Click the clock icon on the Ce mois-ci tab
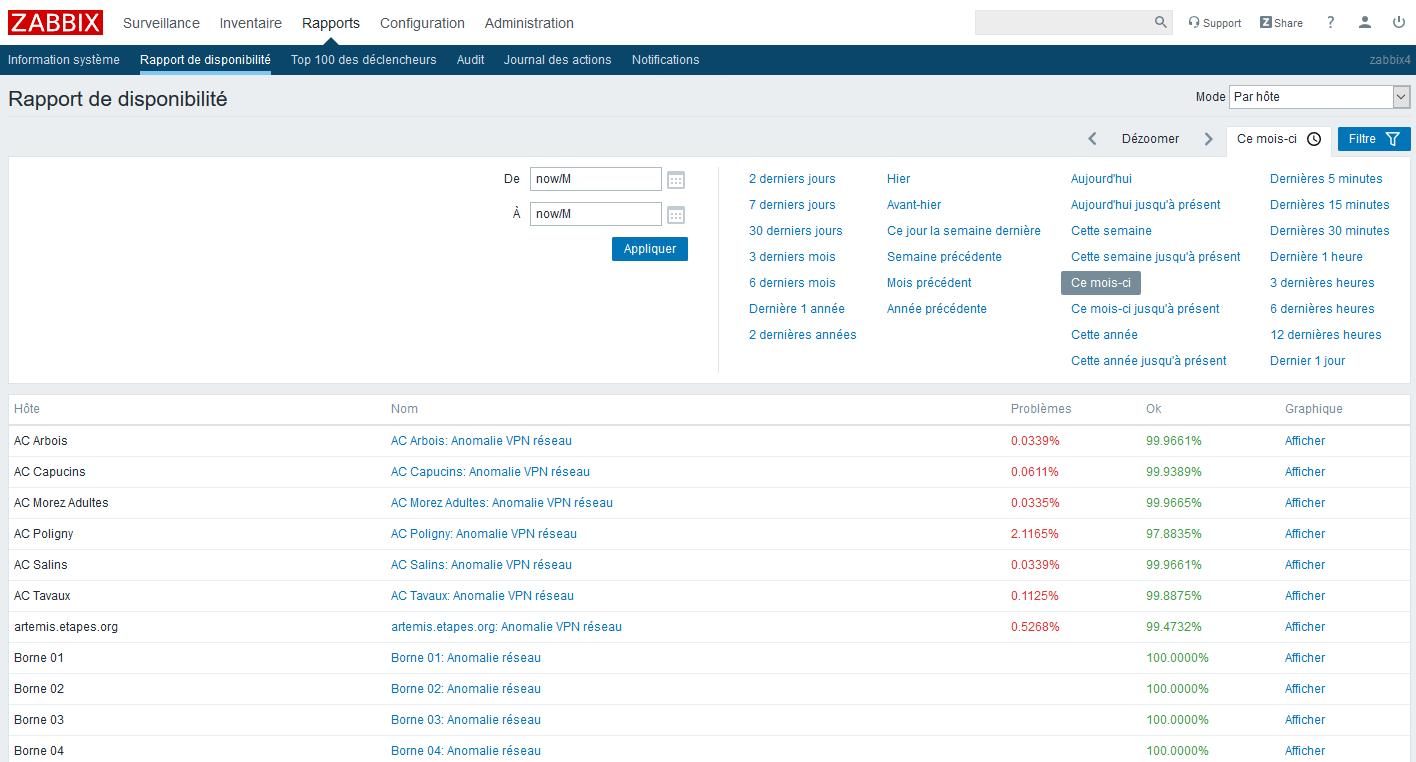Viewport: 1416px width, 762px height. [1314, 139]
